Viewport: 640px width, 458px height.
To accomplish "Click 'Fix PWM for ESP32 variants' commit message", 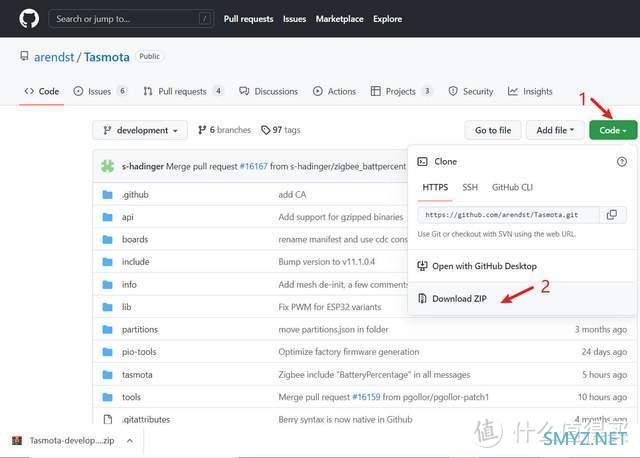I will [330, 307].
